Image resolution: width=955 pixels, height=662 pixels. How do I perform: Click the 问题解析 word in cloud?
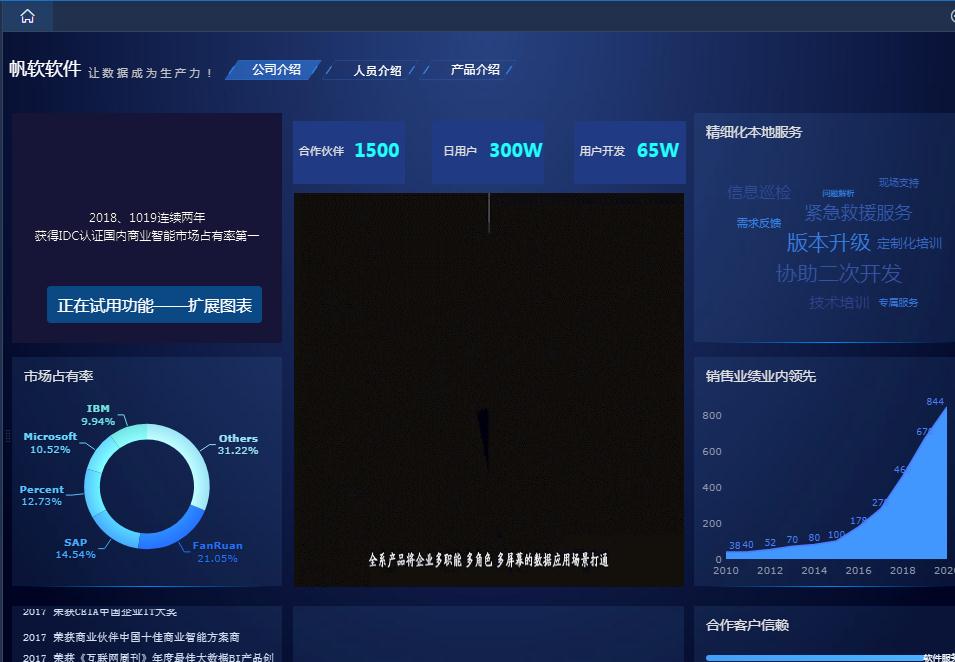point(837,193)
